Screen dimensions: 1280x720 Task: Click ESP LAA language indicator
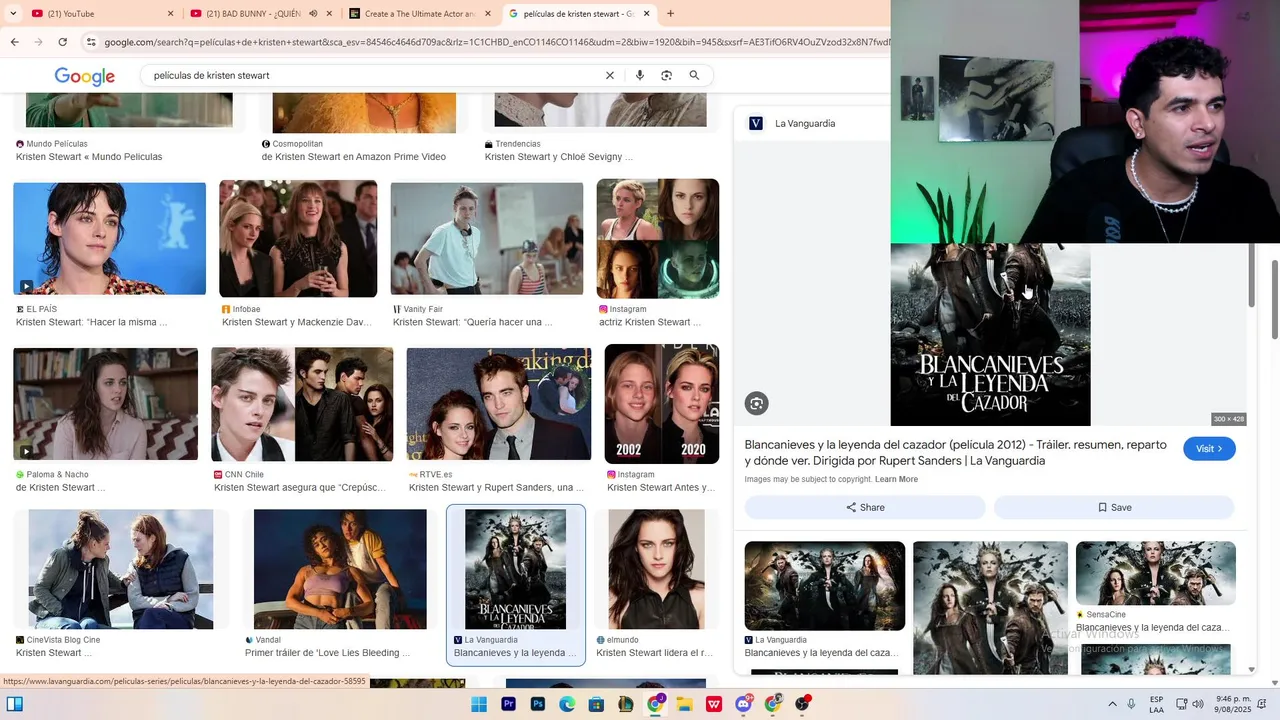pyautogui.click(x=1157, y=704)
